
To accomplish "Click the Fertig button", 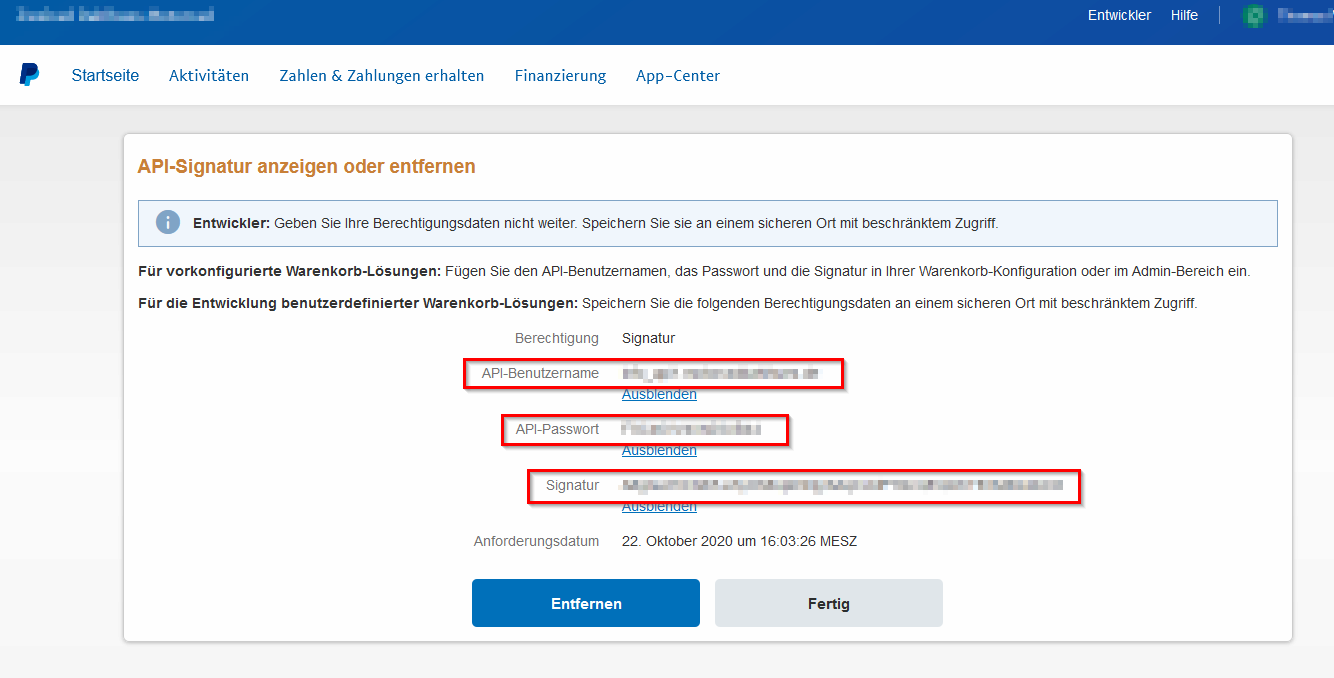I will [x=829, y=603].
